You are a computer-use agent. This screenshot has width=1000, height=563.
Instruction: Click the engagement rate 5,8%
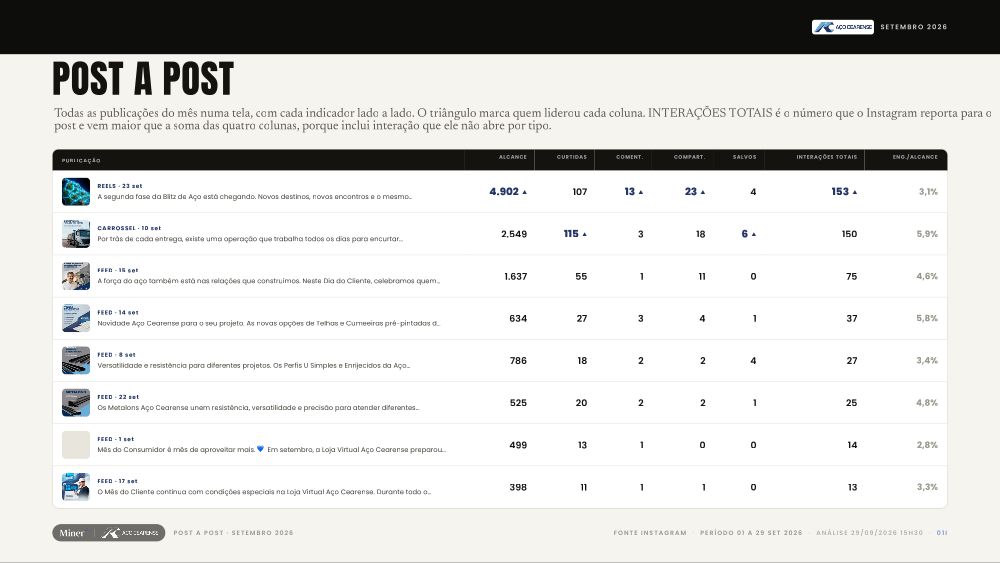(x=927, y=318)
